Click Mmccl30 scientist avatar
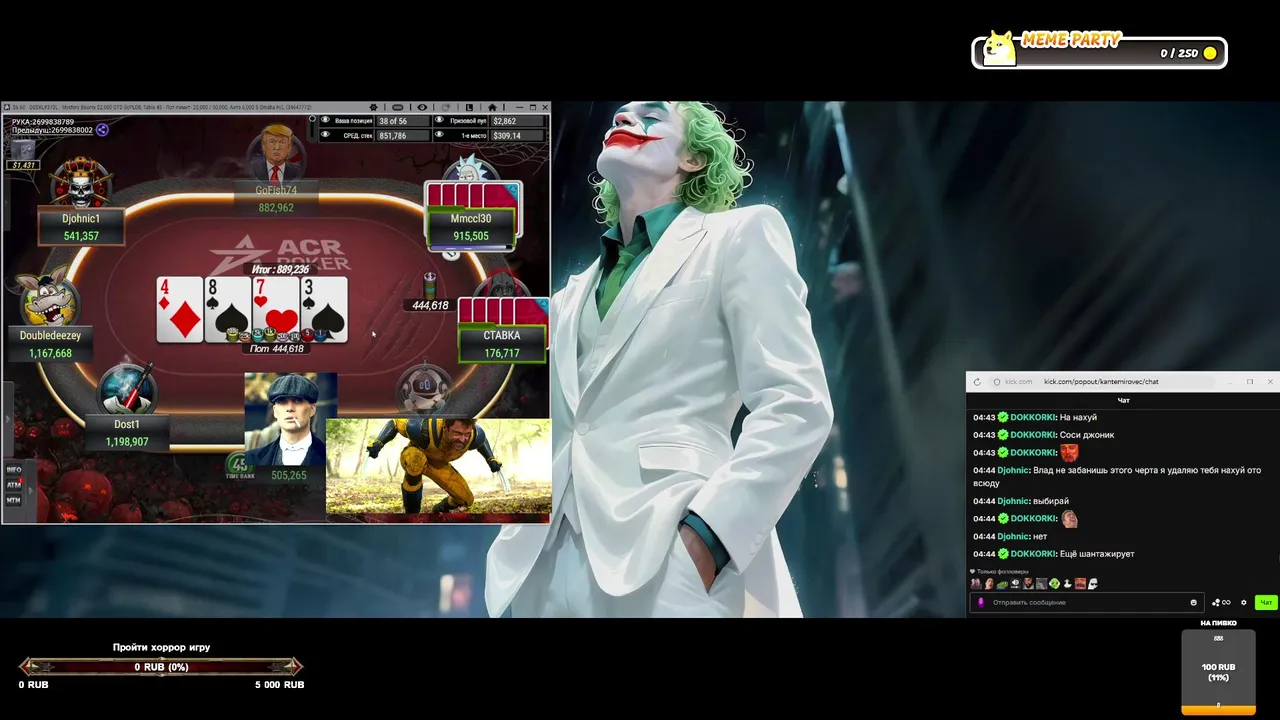Screen dimensions: 1280x720 (469, 168)
